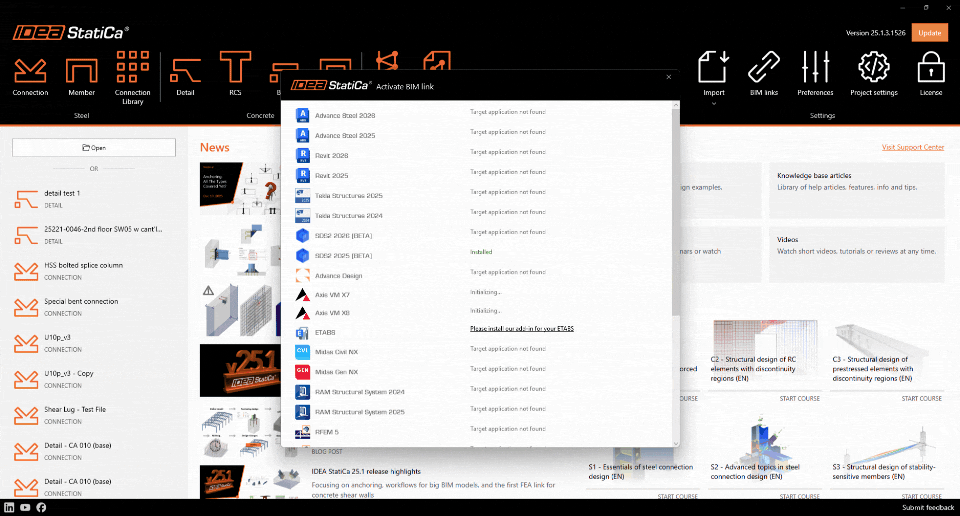Click the RAM Structural System 2025 icon
The image size is (960, 516).
[302, 412]
